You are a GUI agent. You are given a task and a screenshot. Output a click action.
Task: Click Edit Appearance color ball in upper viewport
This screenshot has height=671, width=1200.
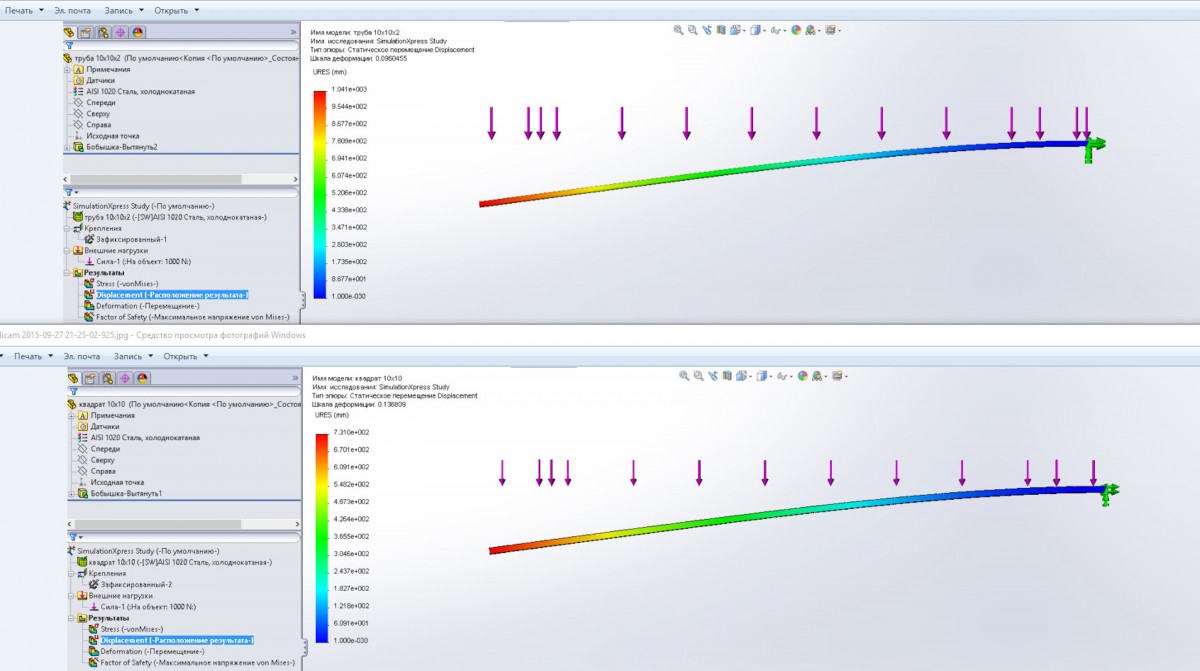pos(797,30)
